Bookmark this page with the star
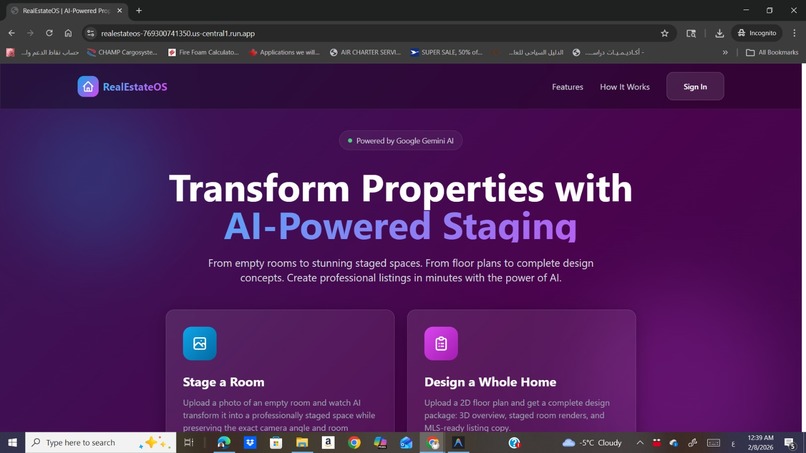The image size is (806, 453). pos(665,33)
